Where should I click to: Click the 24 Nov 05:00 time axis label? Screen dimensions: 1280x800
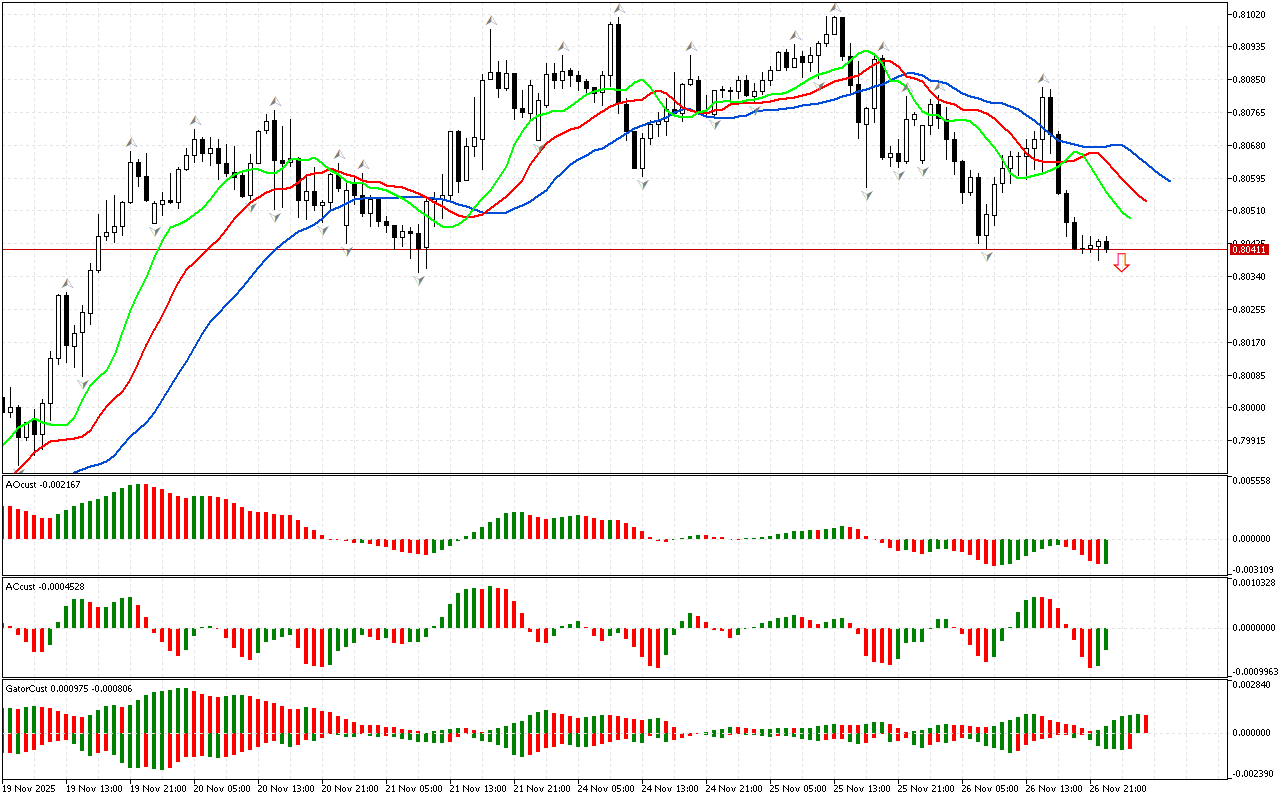[607, 788]
